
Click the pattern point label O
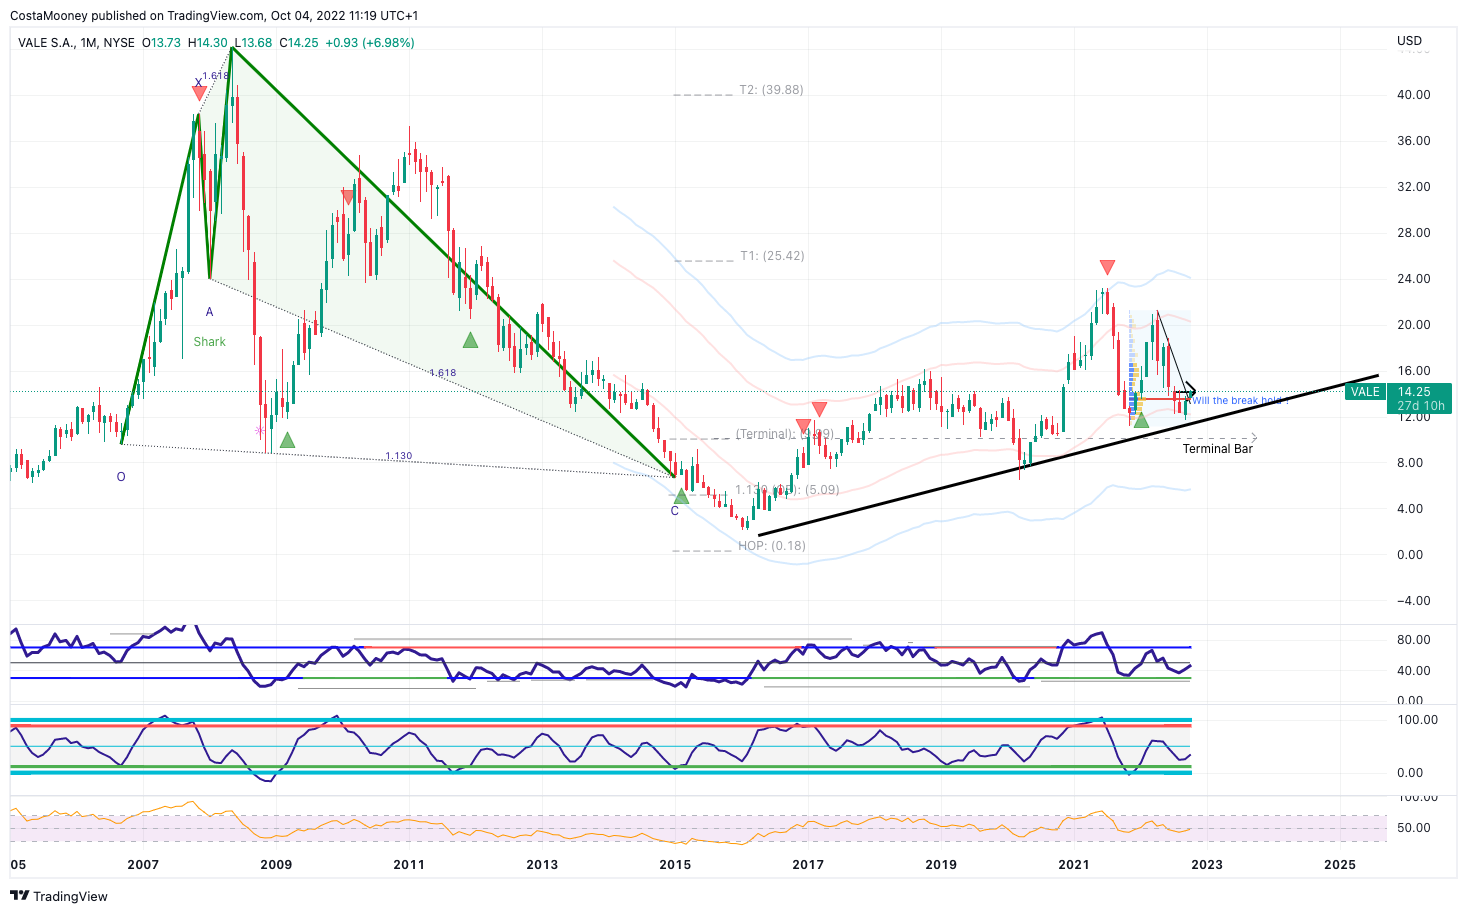click(x=121, y=477)
